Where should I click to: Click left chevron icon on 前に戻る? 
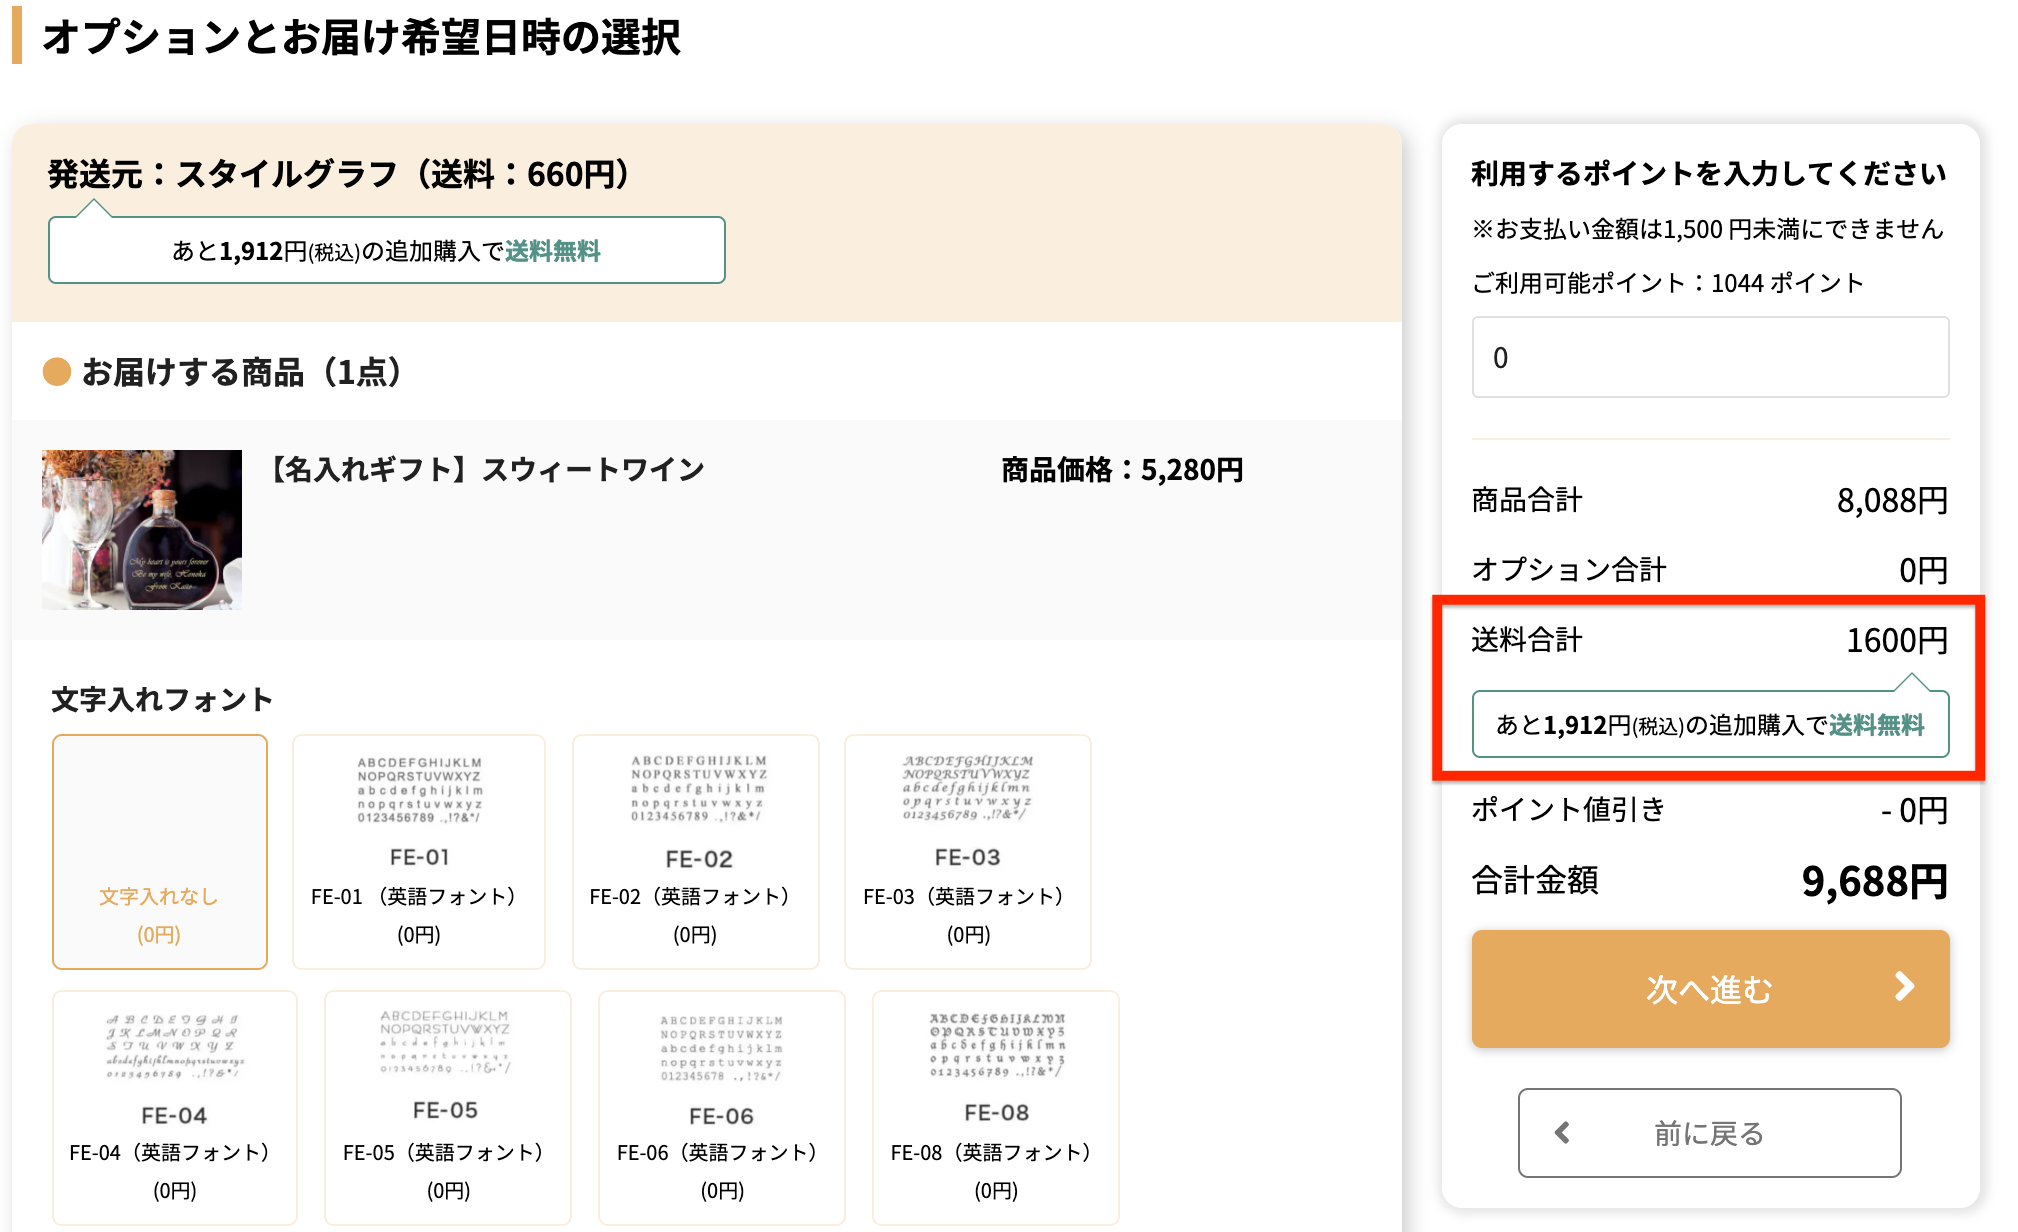click(1562, 1133)
